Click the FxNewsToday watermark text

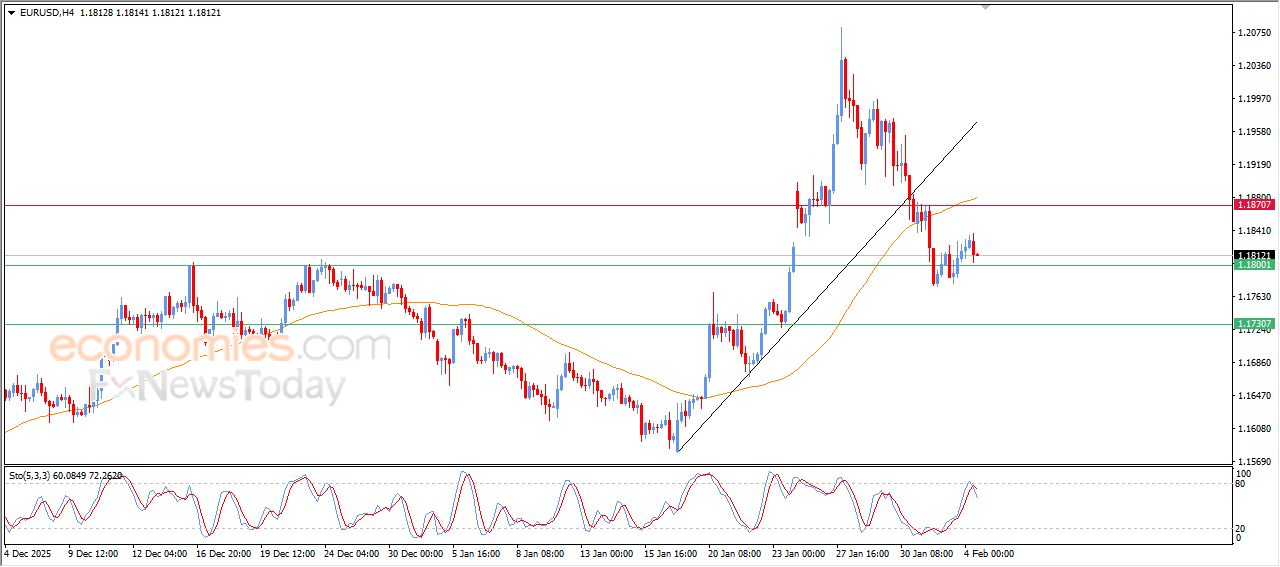[x=218, y=385]
